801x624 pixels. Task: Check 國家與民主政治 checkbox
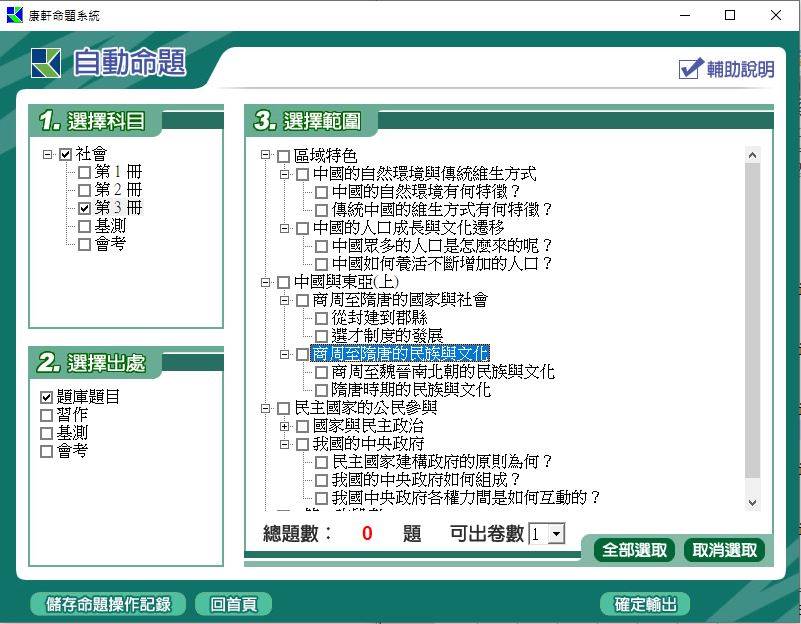point(302,426)
